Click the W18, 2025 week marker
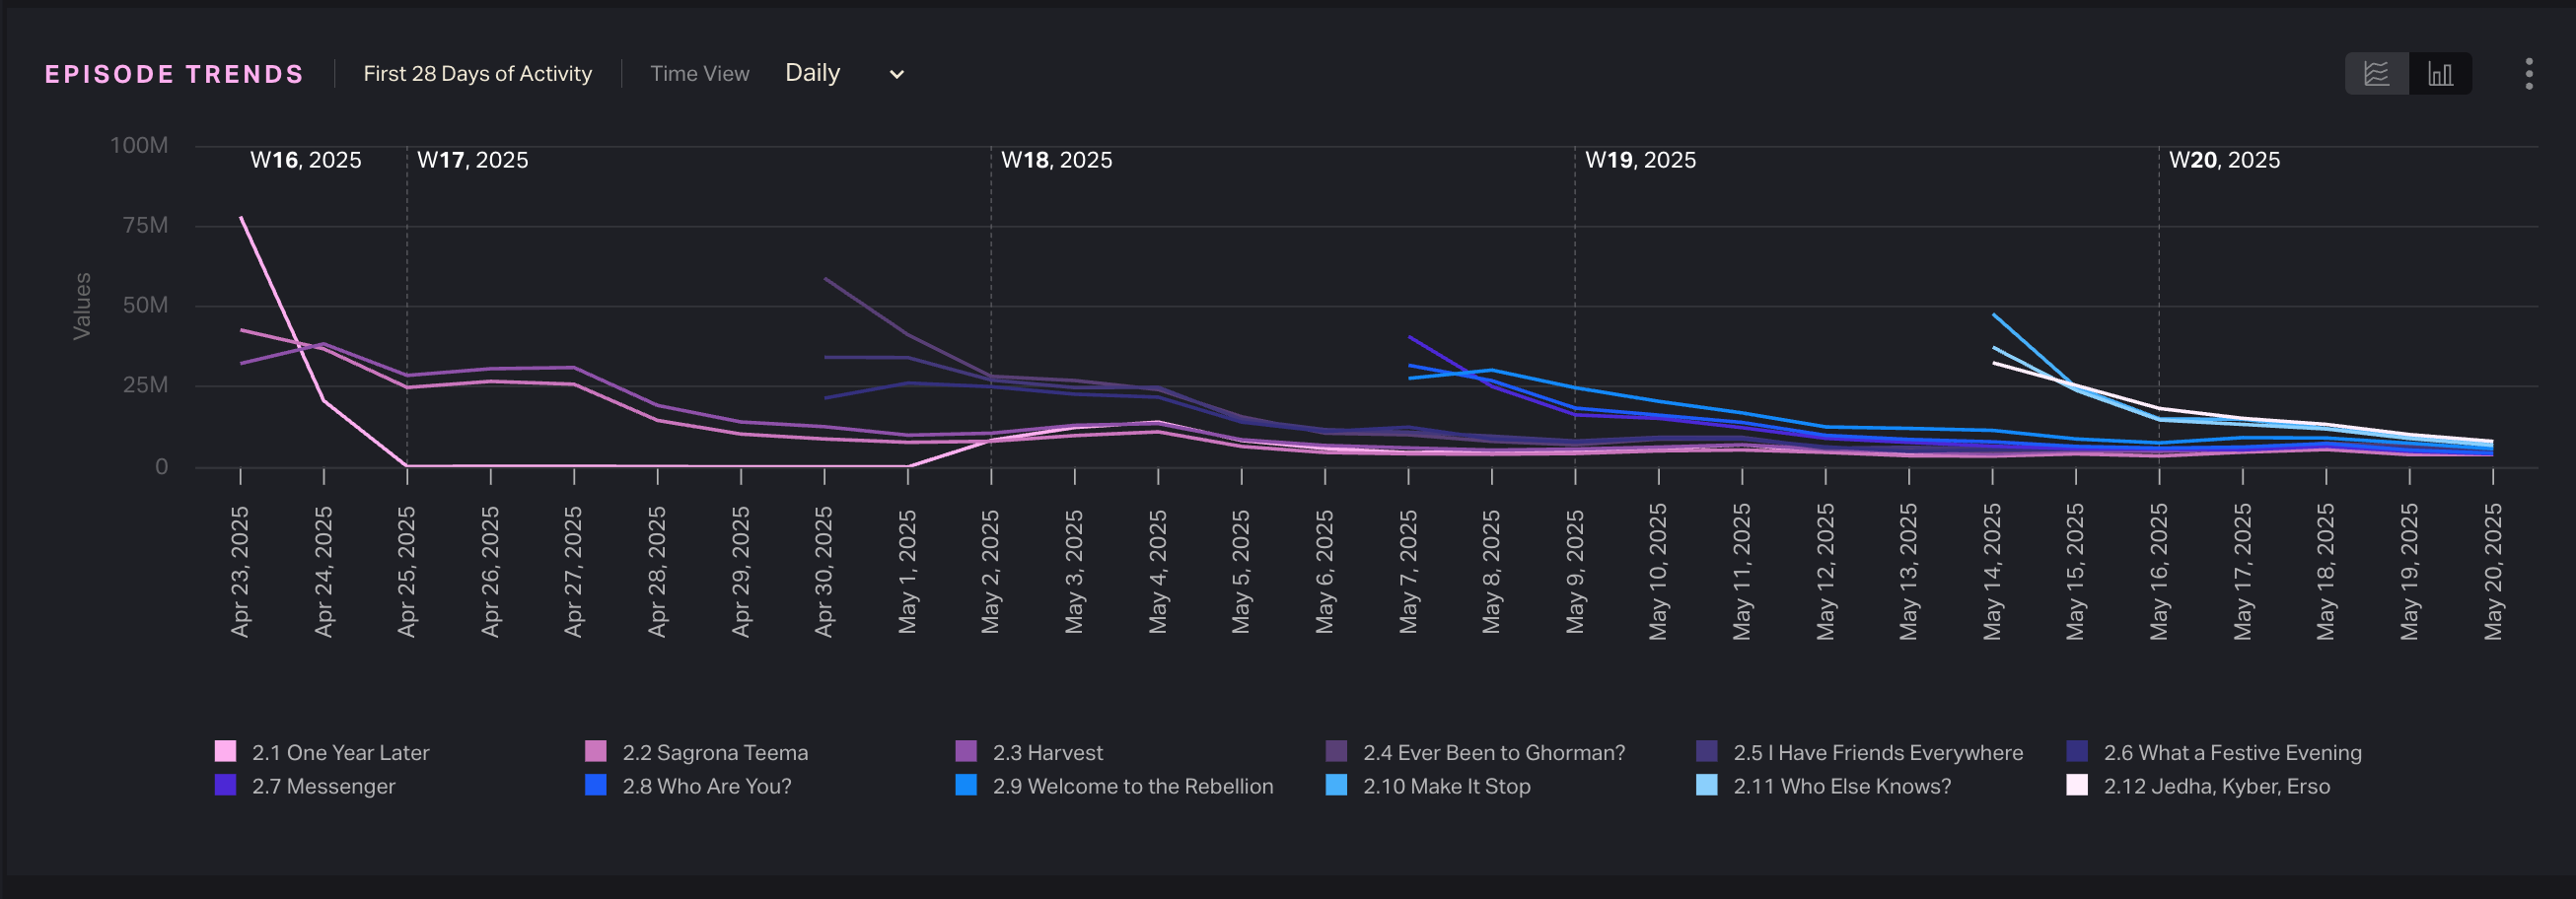The height and width of the screenshot is (899, 2576). pos(1056,160)
